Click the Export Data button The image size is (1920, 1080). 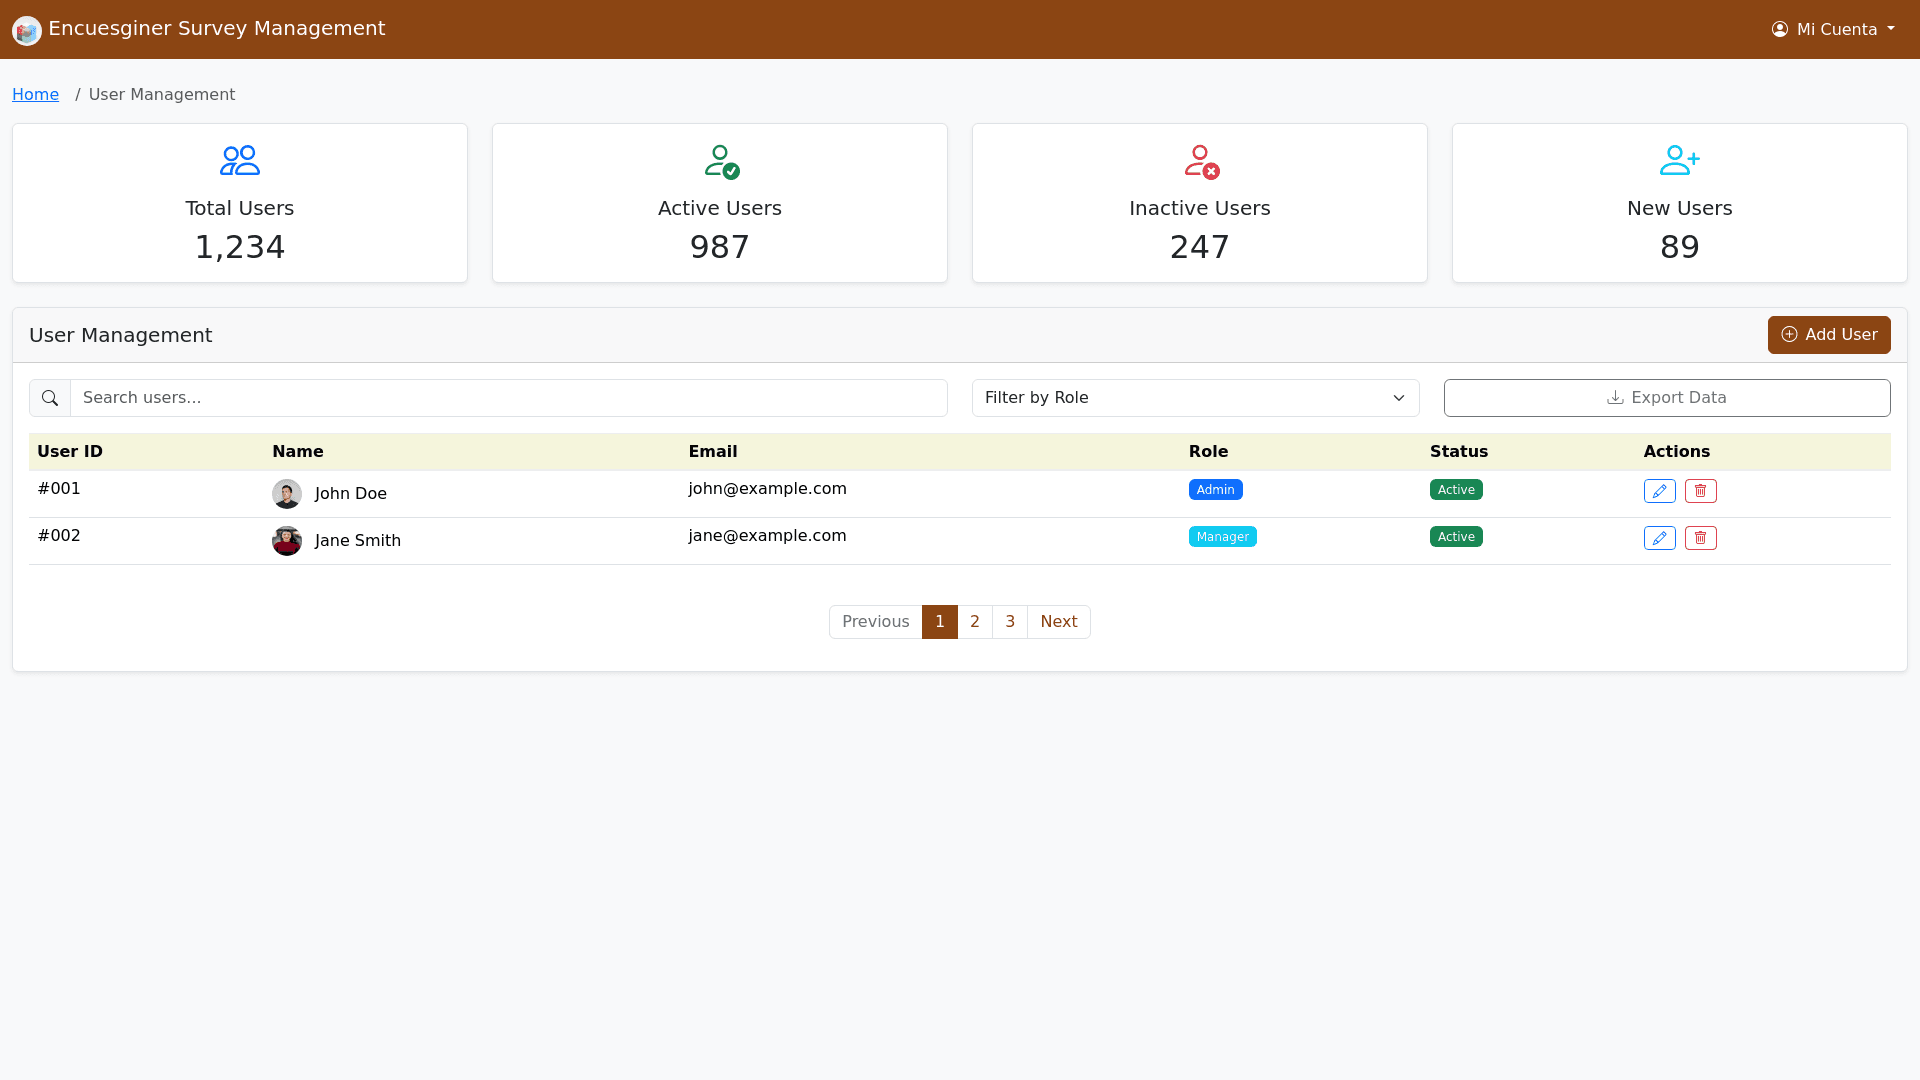coord(1667,398)
